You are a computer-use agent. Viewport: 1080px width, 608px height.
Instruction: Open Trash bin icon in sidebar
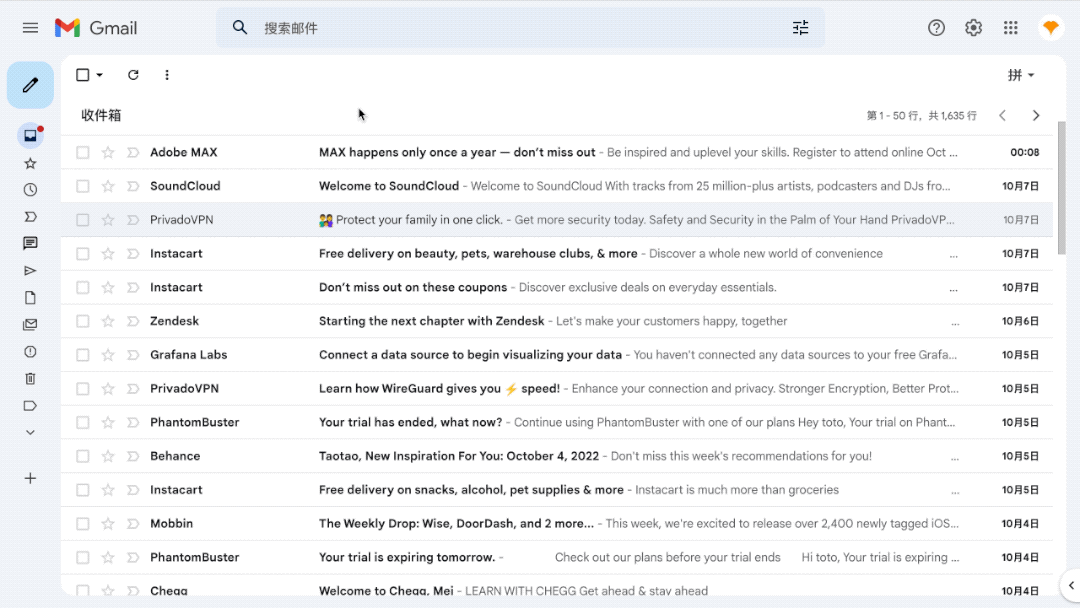tap(30, 379)
